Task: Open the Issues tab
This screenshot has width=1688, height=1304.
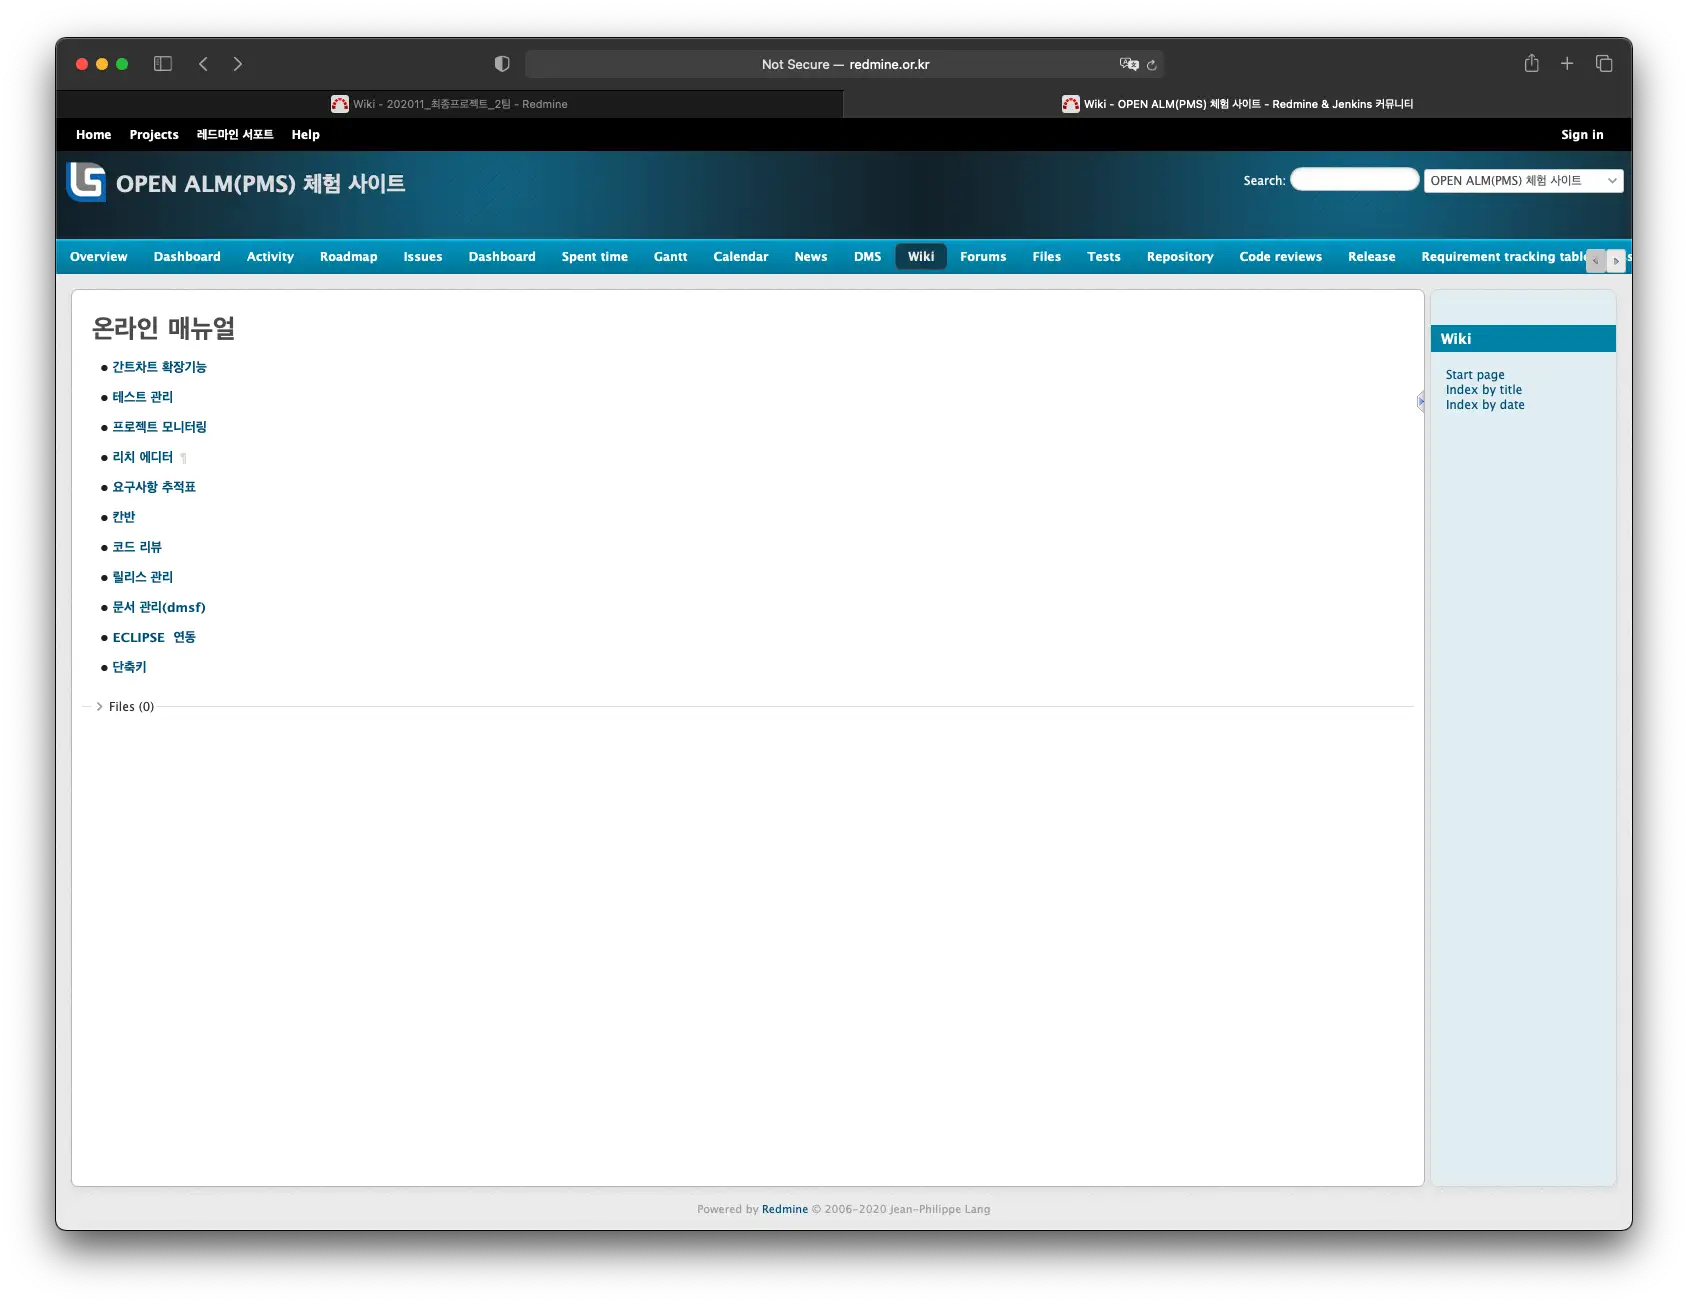Action: pos(423,257)
